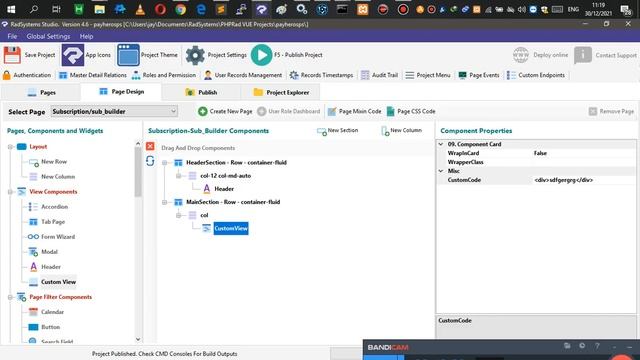Click Create New Page button
This screenshot has width=640, height=360.
pyautogui.click(x=225, y=111)
